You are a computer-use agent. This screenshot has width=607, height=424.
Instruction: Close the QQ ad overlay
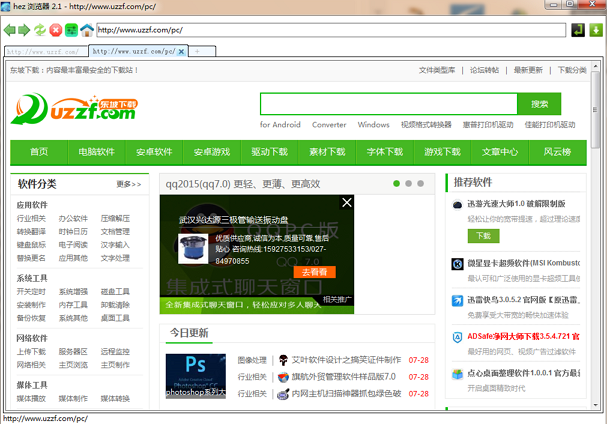347,202
